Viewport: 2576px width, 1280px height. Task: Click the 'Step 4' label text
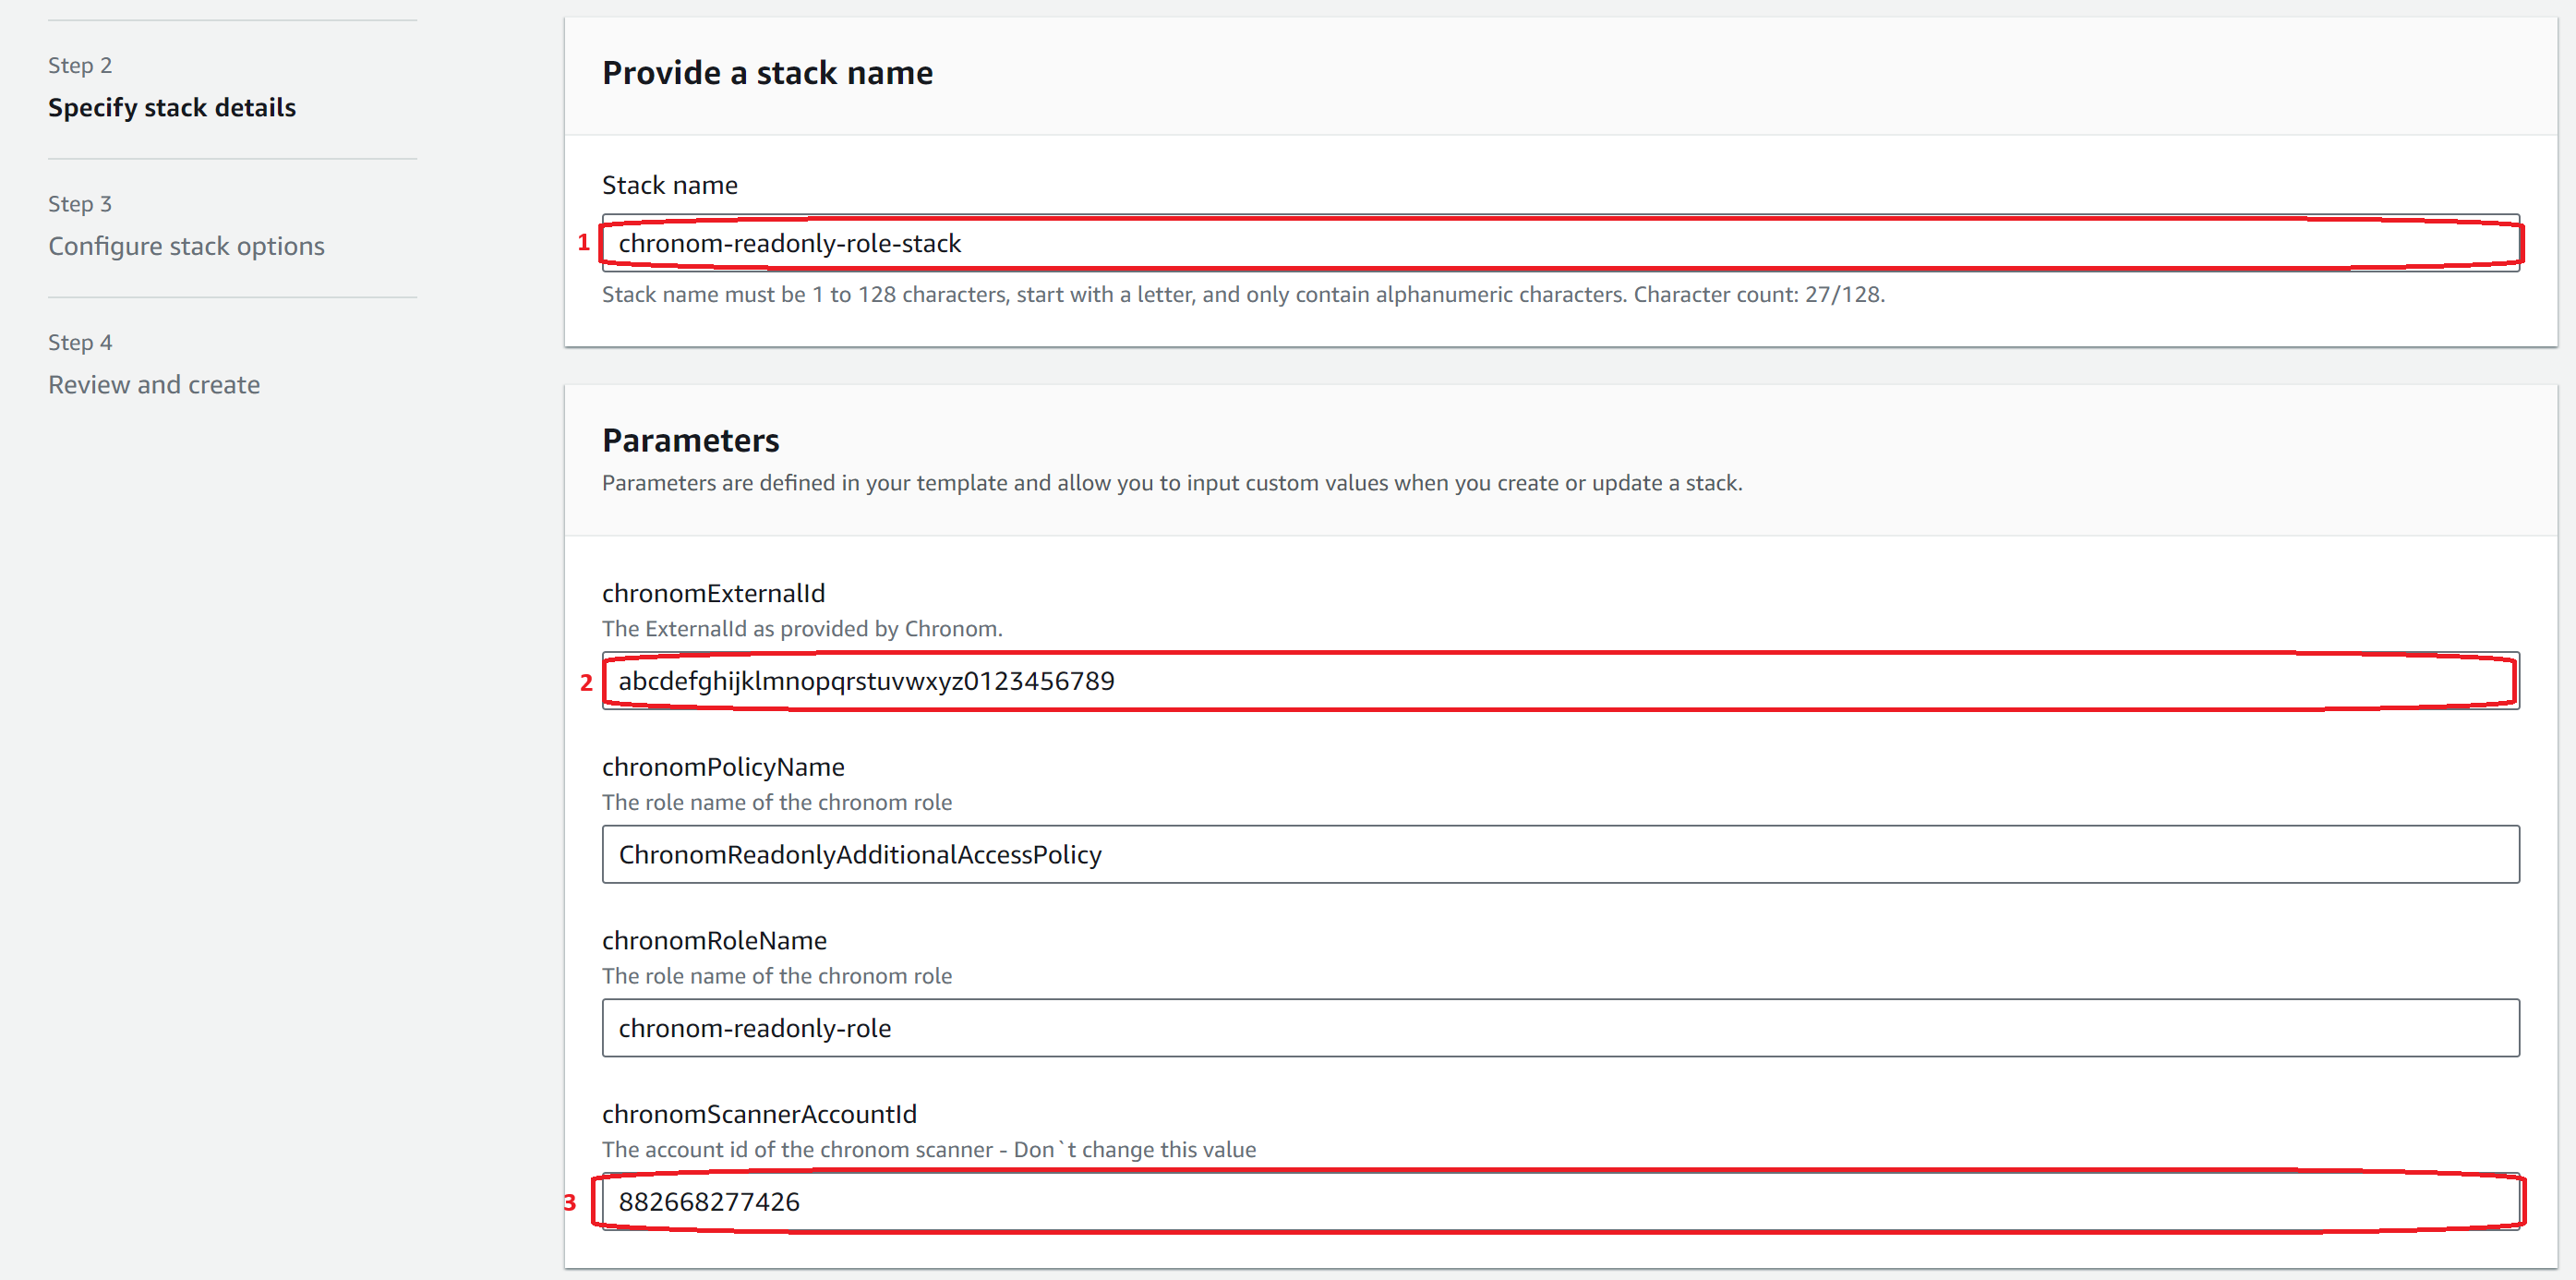[80, 343]
